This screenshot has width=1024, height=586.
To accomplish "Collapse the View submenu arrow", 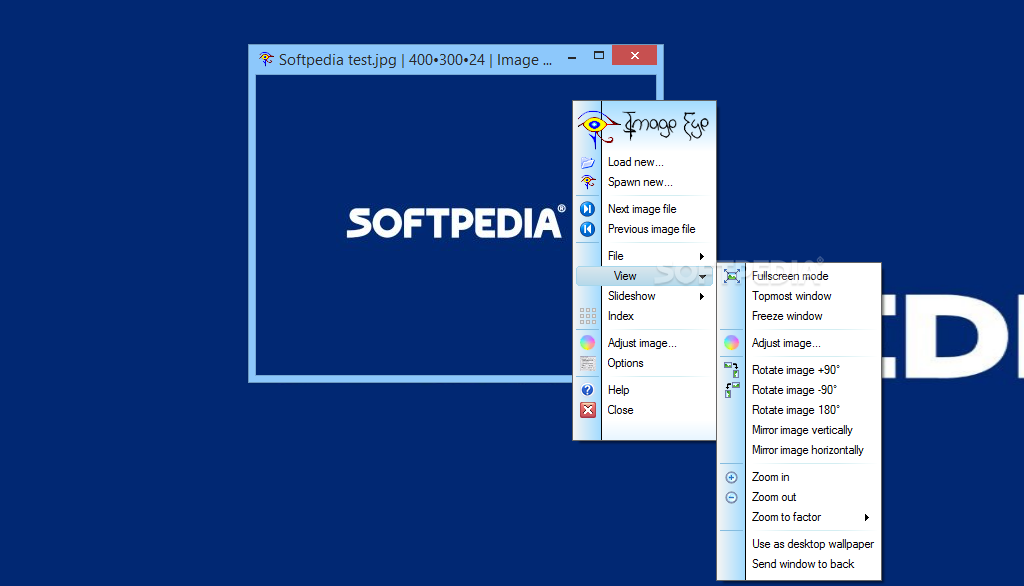I will click(703, 277).
